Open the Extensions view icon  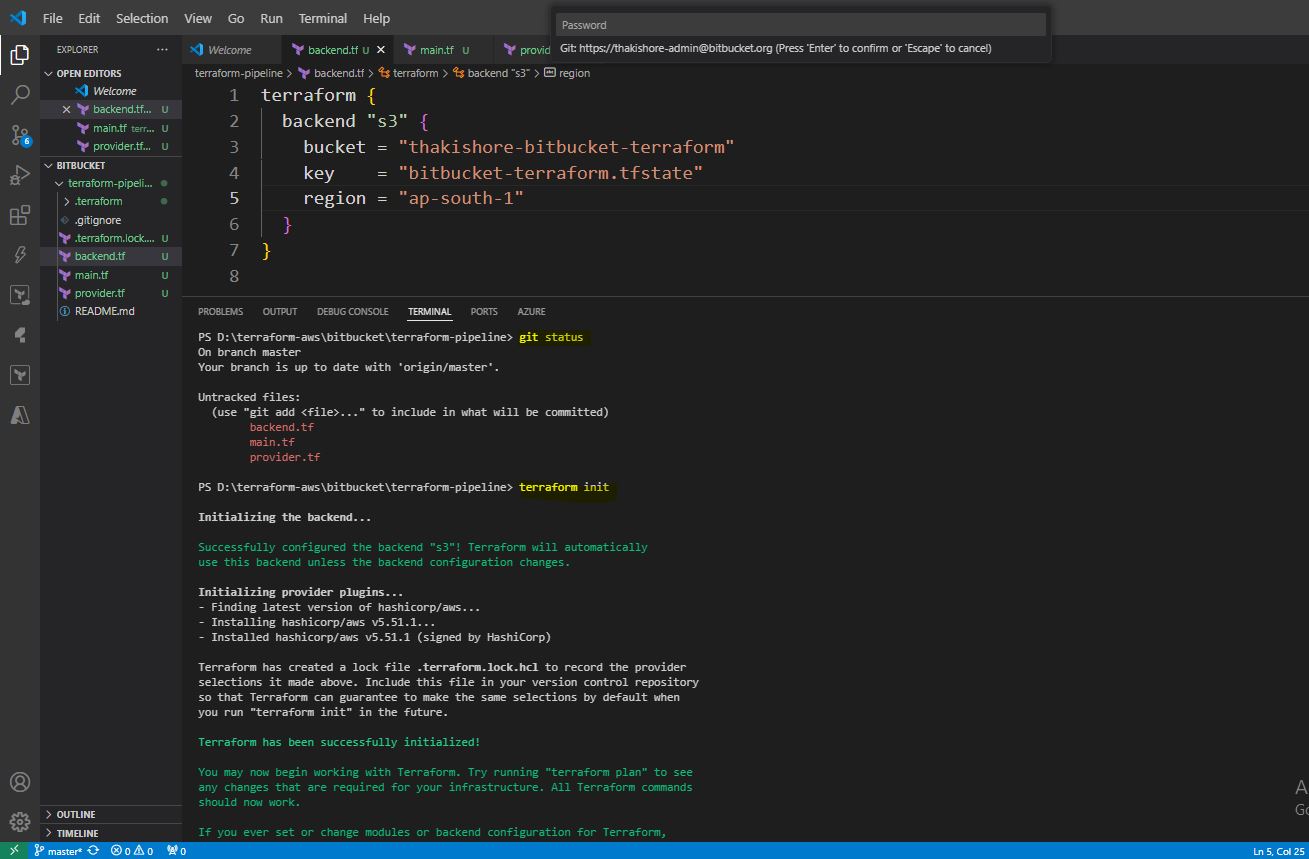coord(19,216)
